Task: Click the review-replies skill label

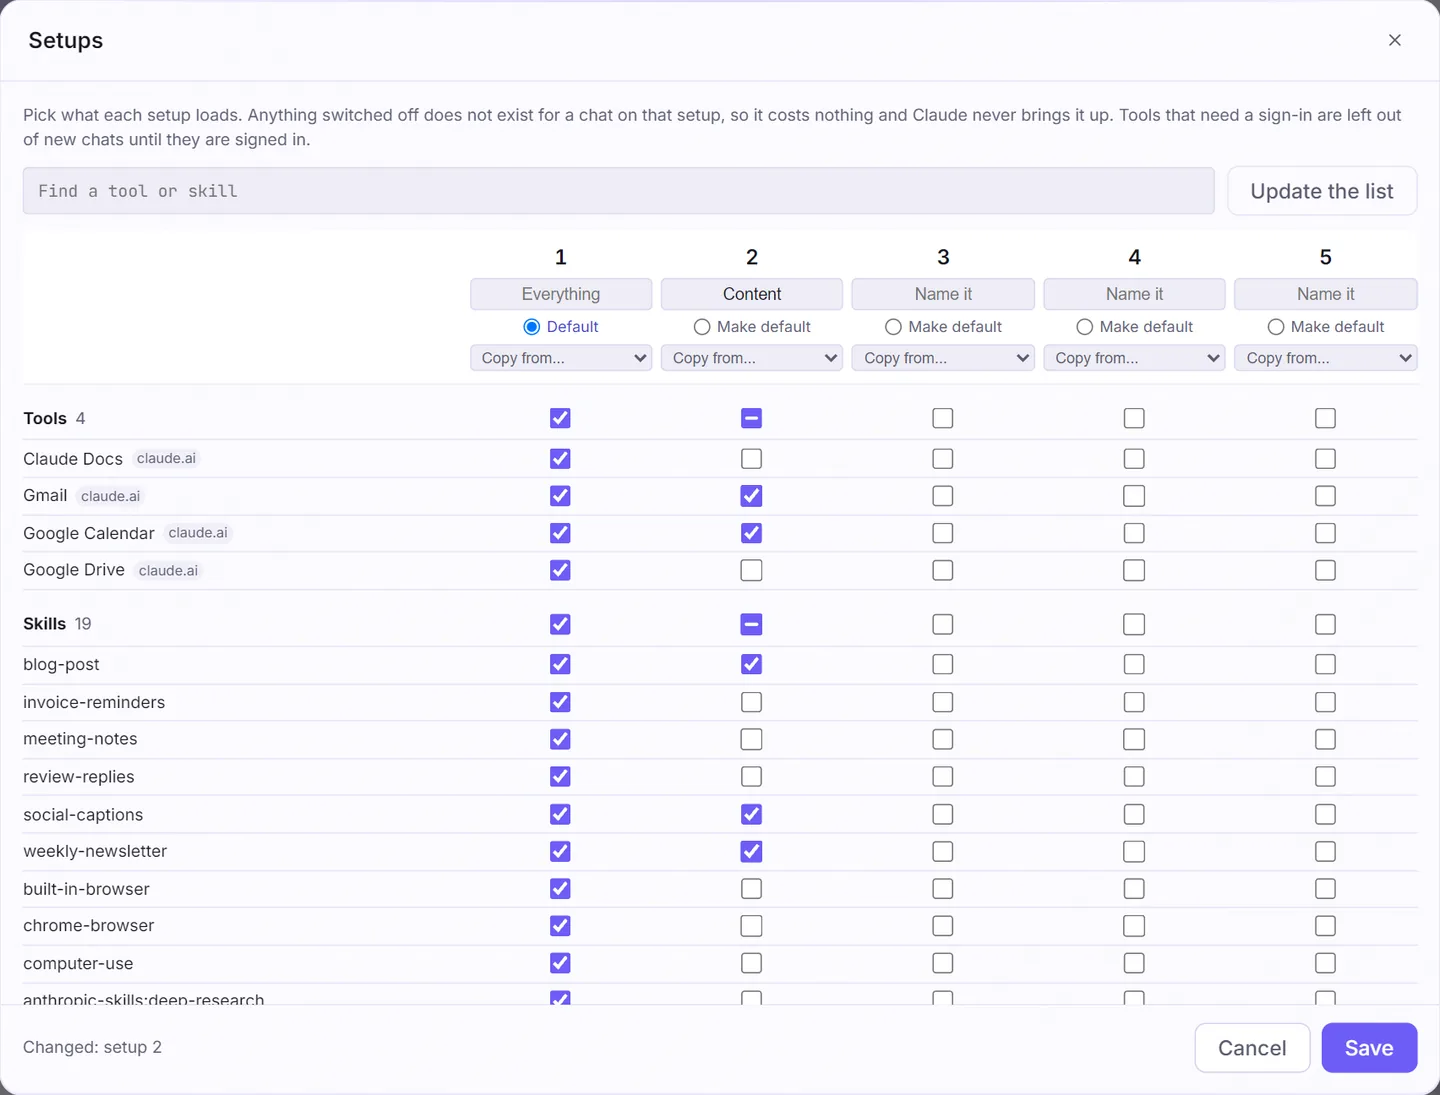Action: 79,777
